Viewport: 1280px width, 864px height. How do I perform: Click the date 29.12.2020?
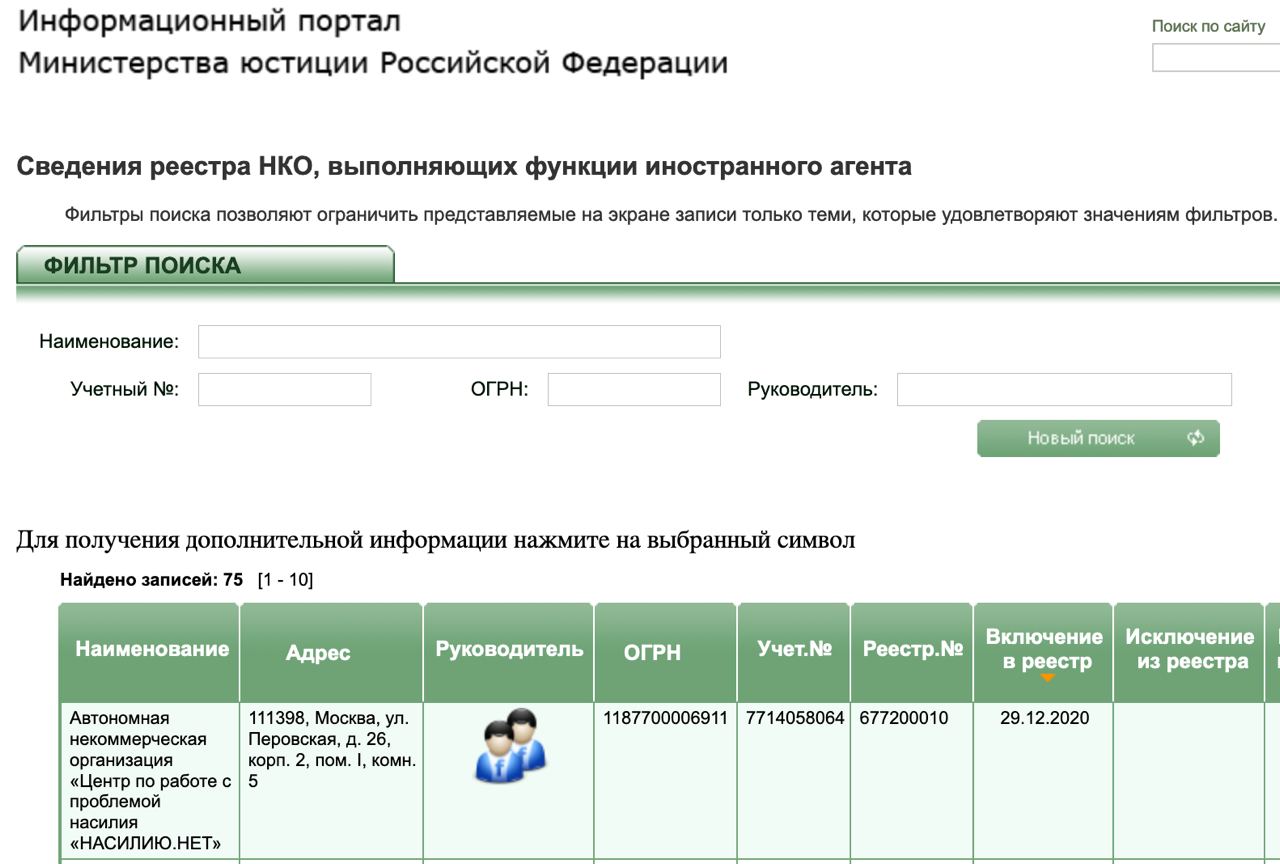pyautogui.click(x=1044, y=718)
